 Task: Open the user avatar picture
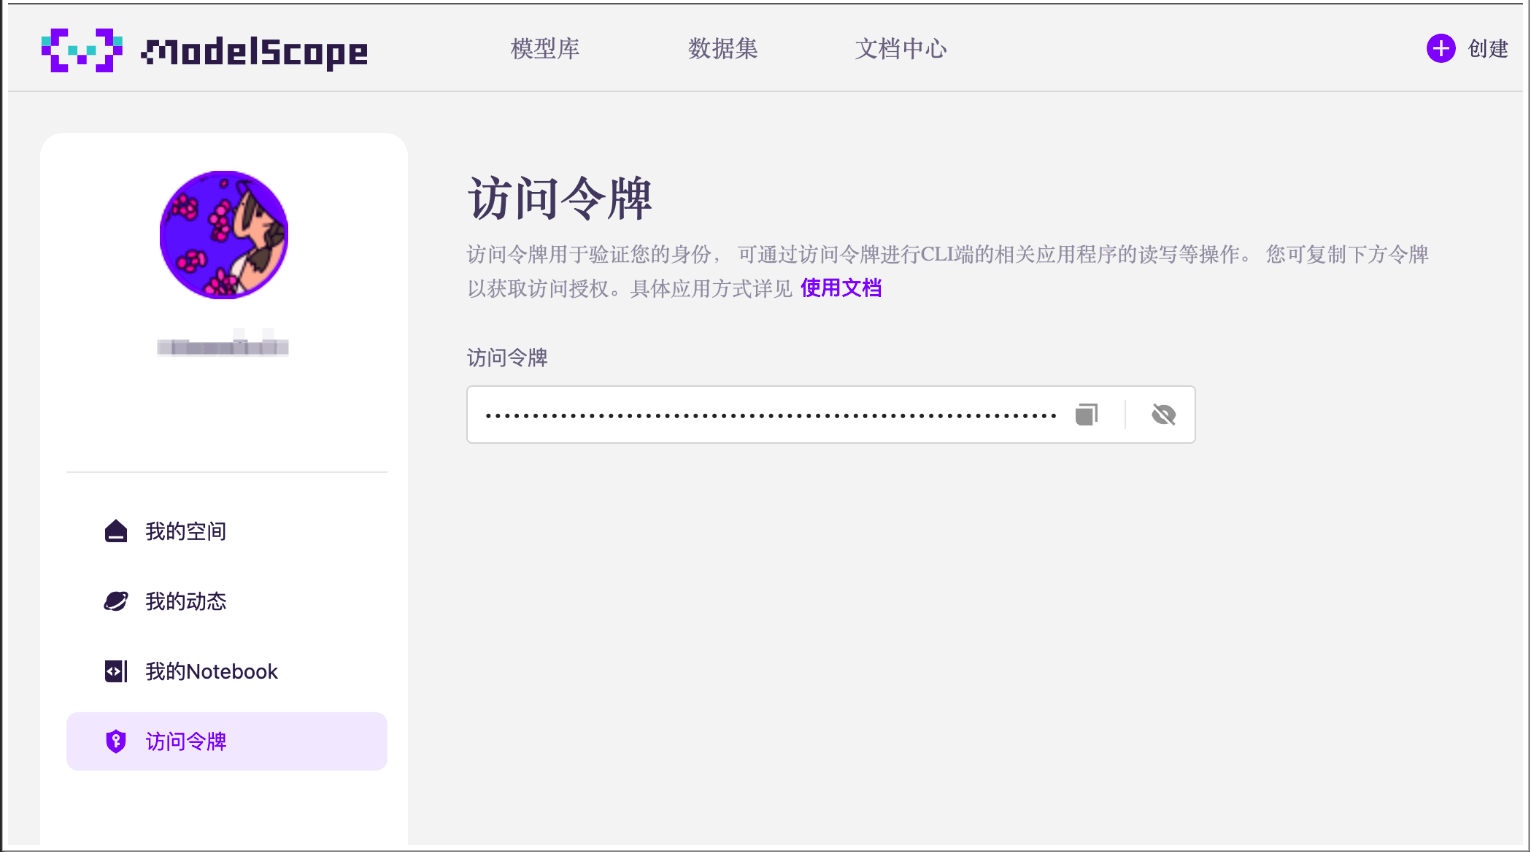click(224, 234)
